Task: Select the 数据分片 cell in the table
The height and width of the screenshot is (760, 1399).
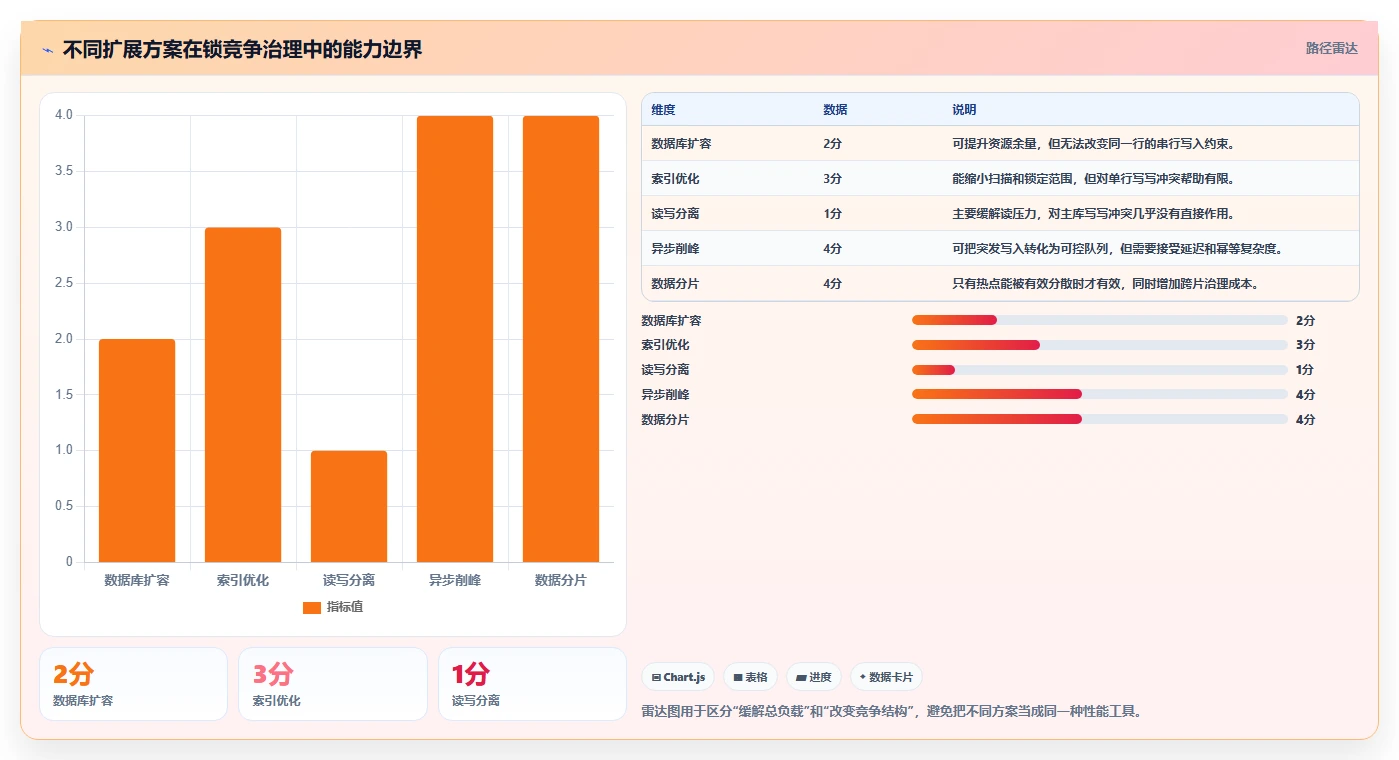Action: (675, 284)
